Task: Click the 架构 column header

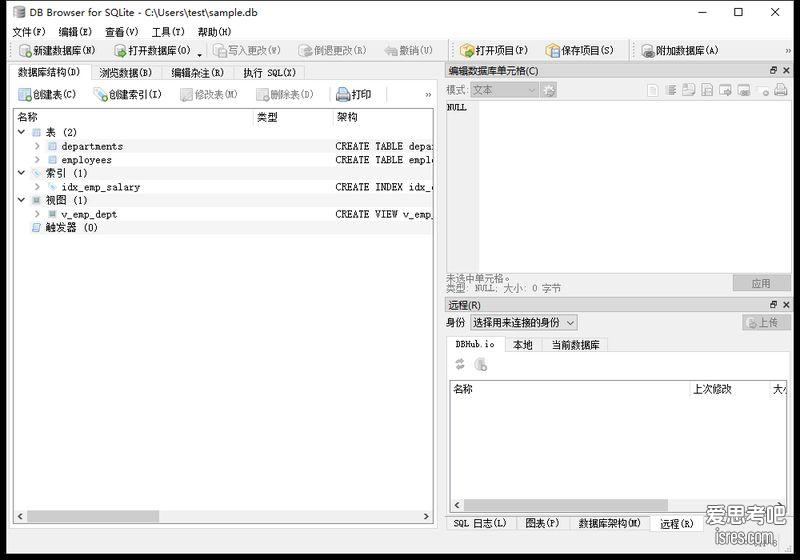Action: 383,117
